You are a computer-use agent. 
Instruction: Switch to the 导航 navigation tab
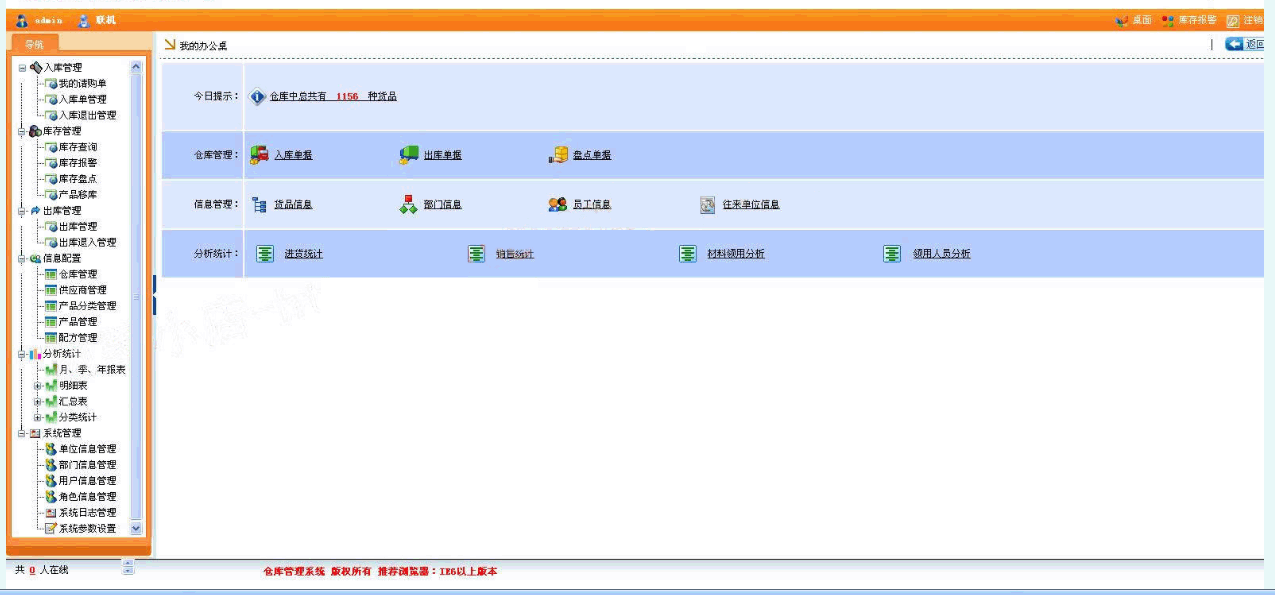pyautogui.click(x=34, y=42)
